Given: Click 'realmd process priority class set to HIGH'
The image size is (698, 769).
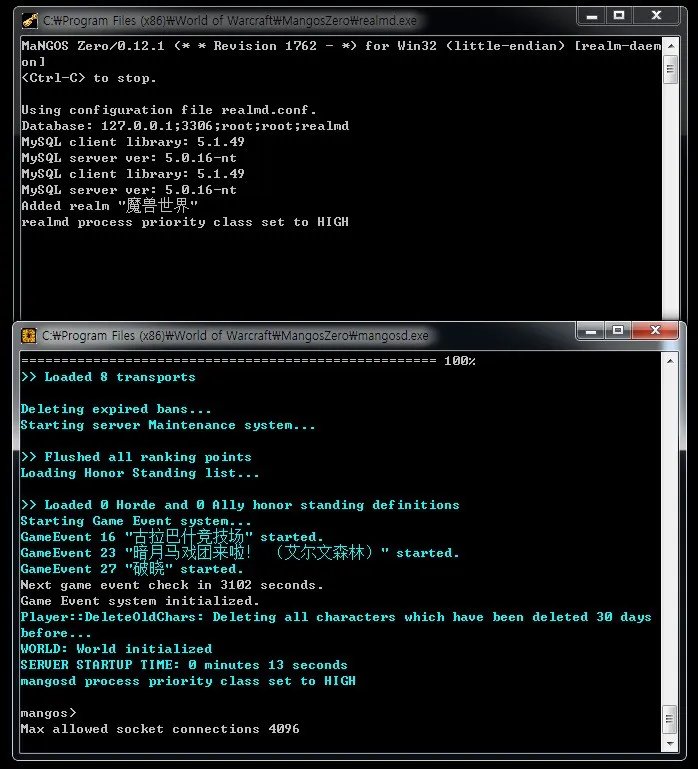Looking at the screenshot, I should click(185, 222).
